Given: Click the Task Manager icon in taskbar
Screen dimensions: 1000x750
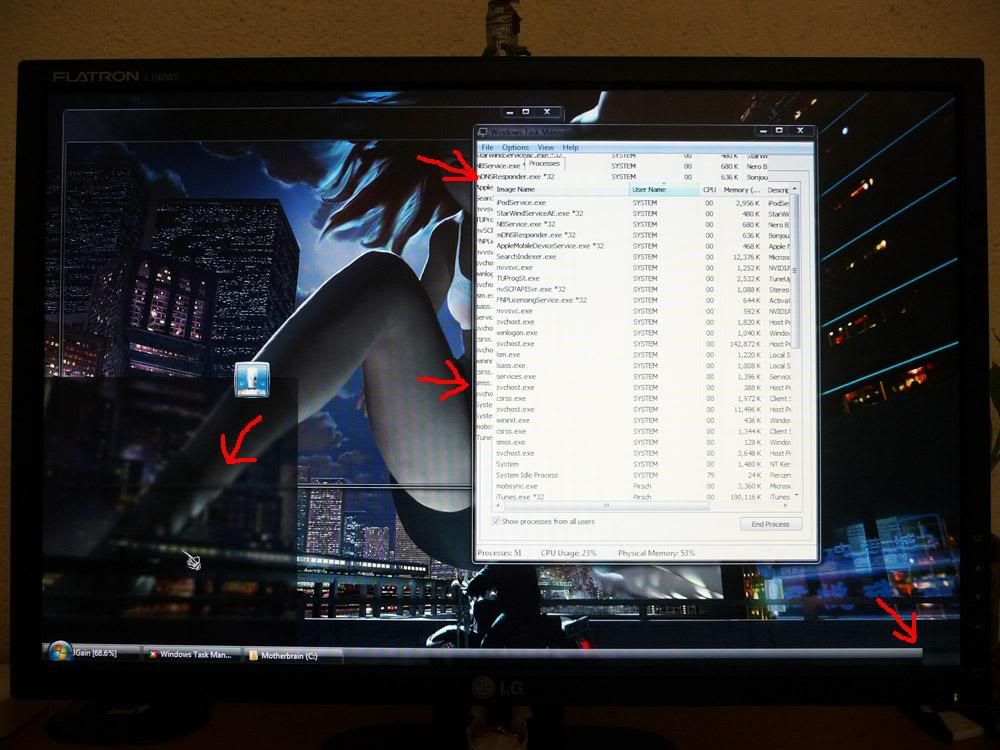Looking at the screenshot, I should [x=153, y=654].
